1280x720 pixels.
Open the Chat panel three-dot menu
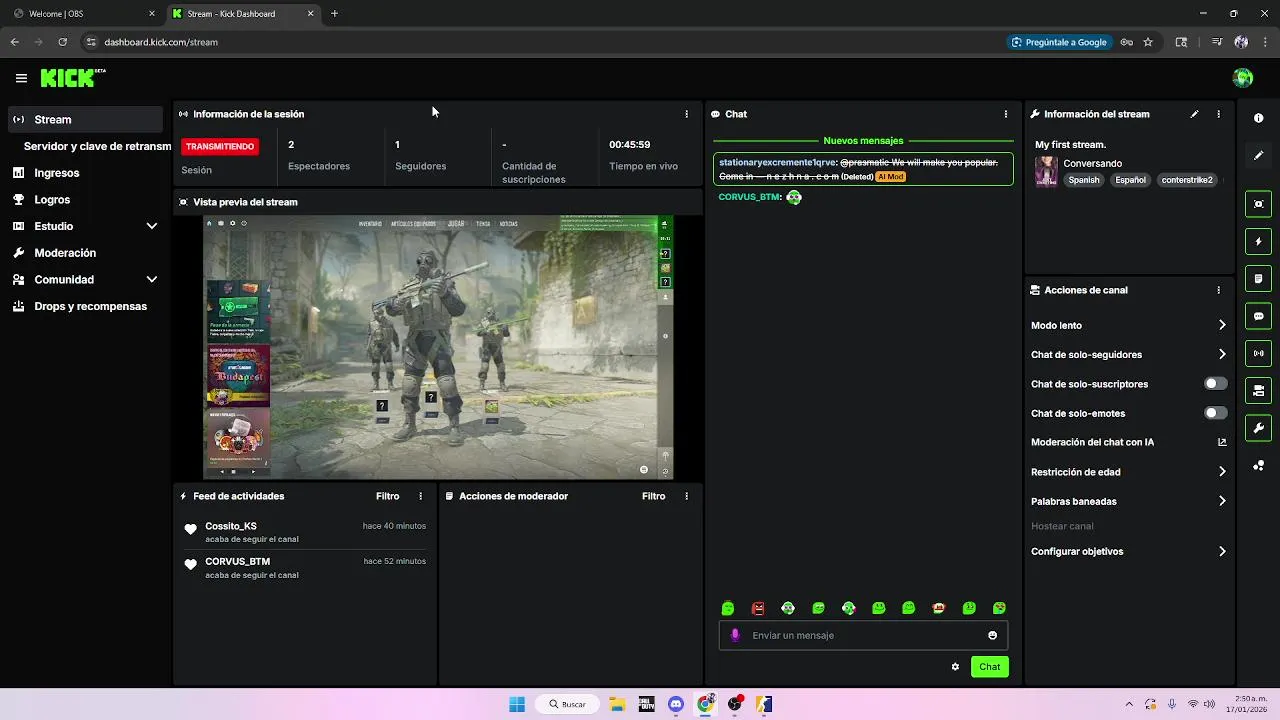(1005, 114)
